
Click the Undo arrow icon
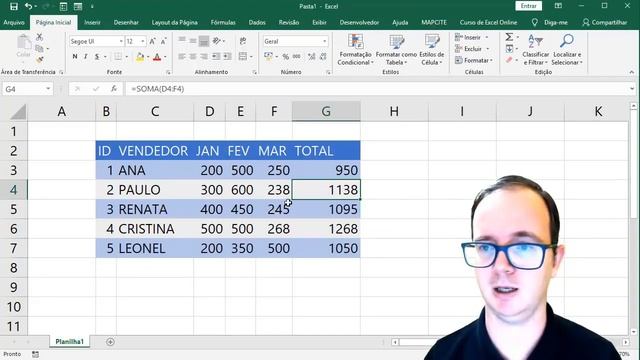(x=28, y=6)
